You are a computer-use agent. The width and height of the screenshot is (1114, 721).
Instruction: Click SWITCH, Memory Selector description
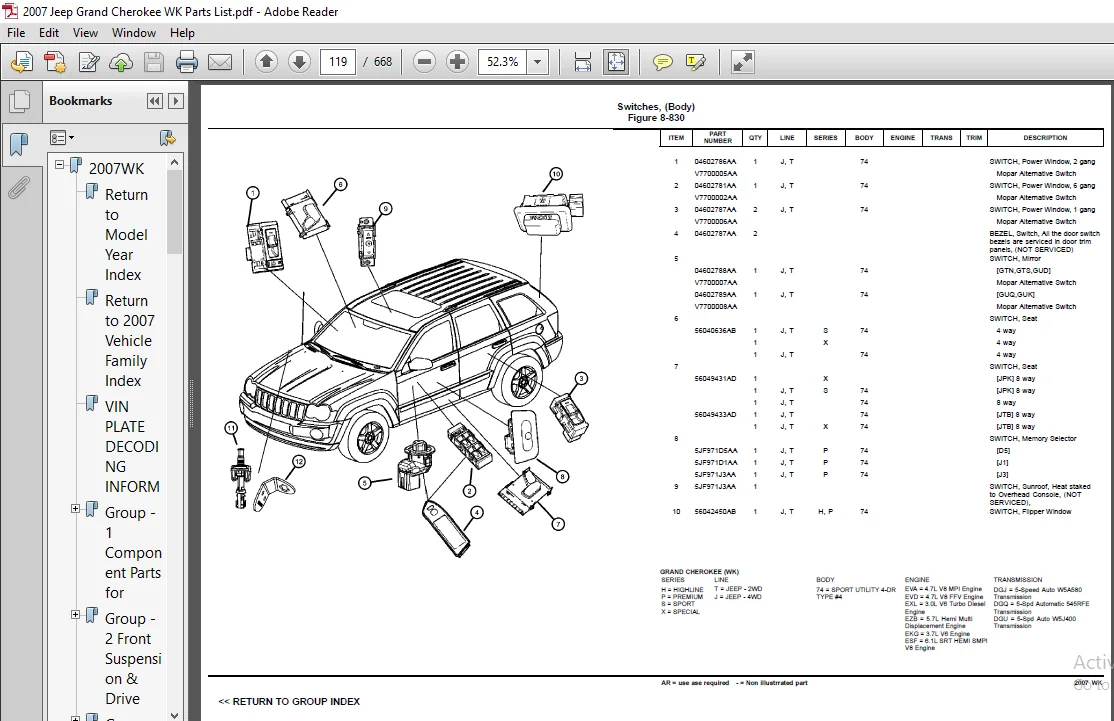[x=1033, y=438]
